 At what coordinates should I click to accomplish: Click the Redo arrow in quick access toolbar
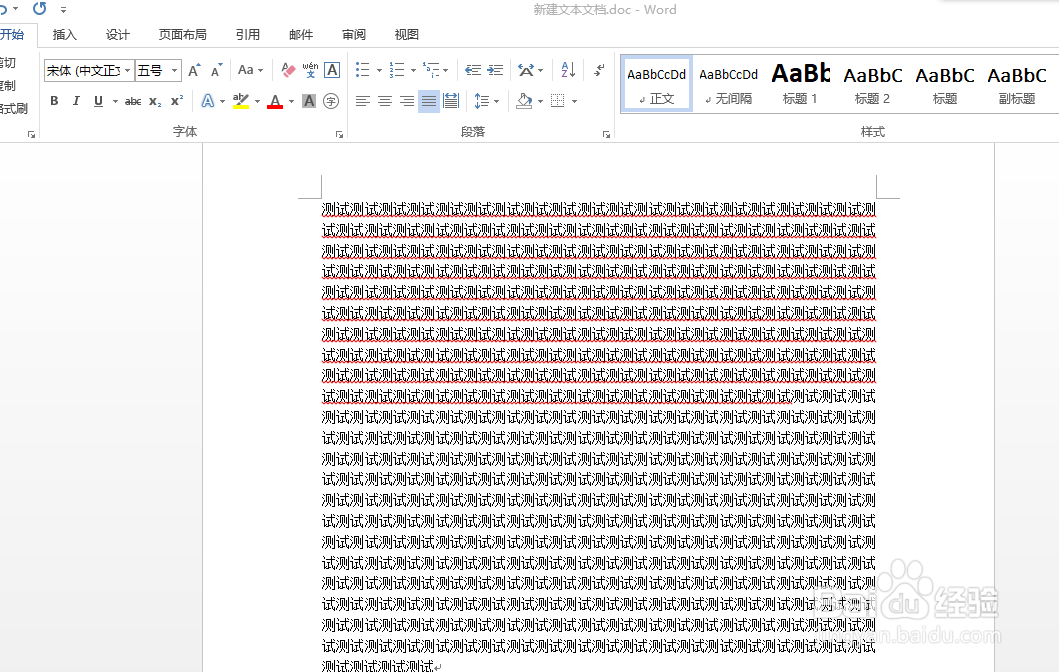coord(40,9)
